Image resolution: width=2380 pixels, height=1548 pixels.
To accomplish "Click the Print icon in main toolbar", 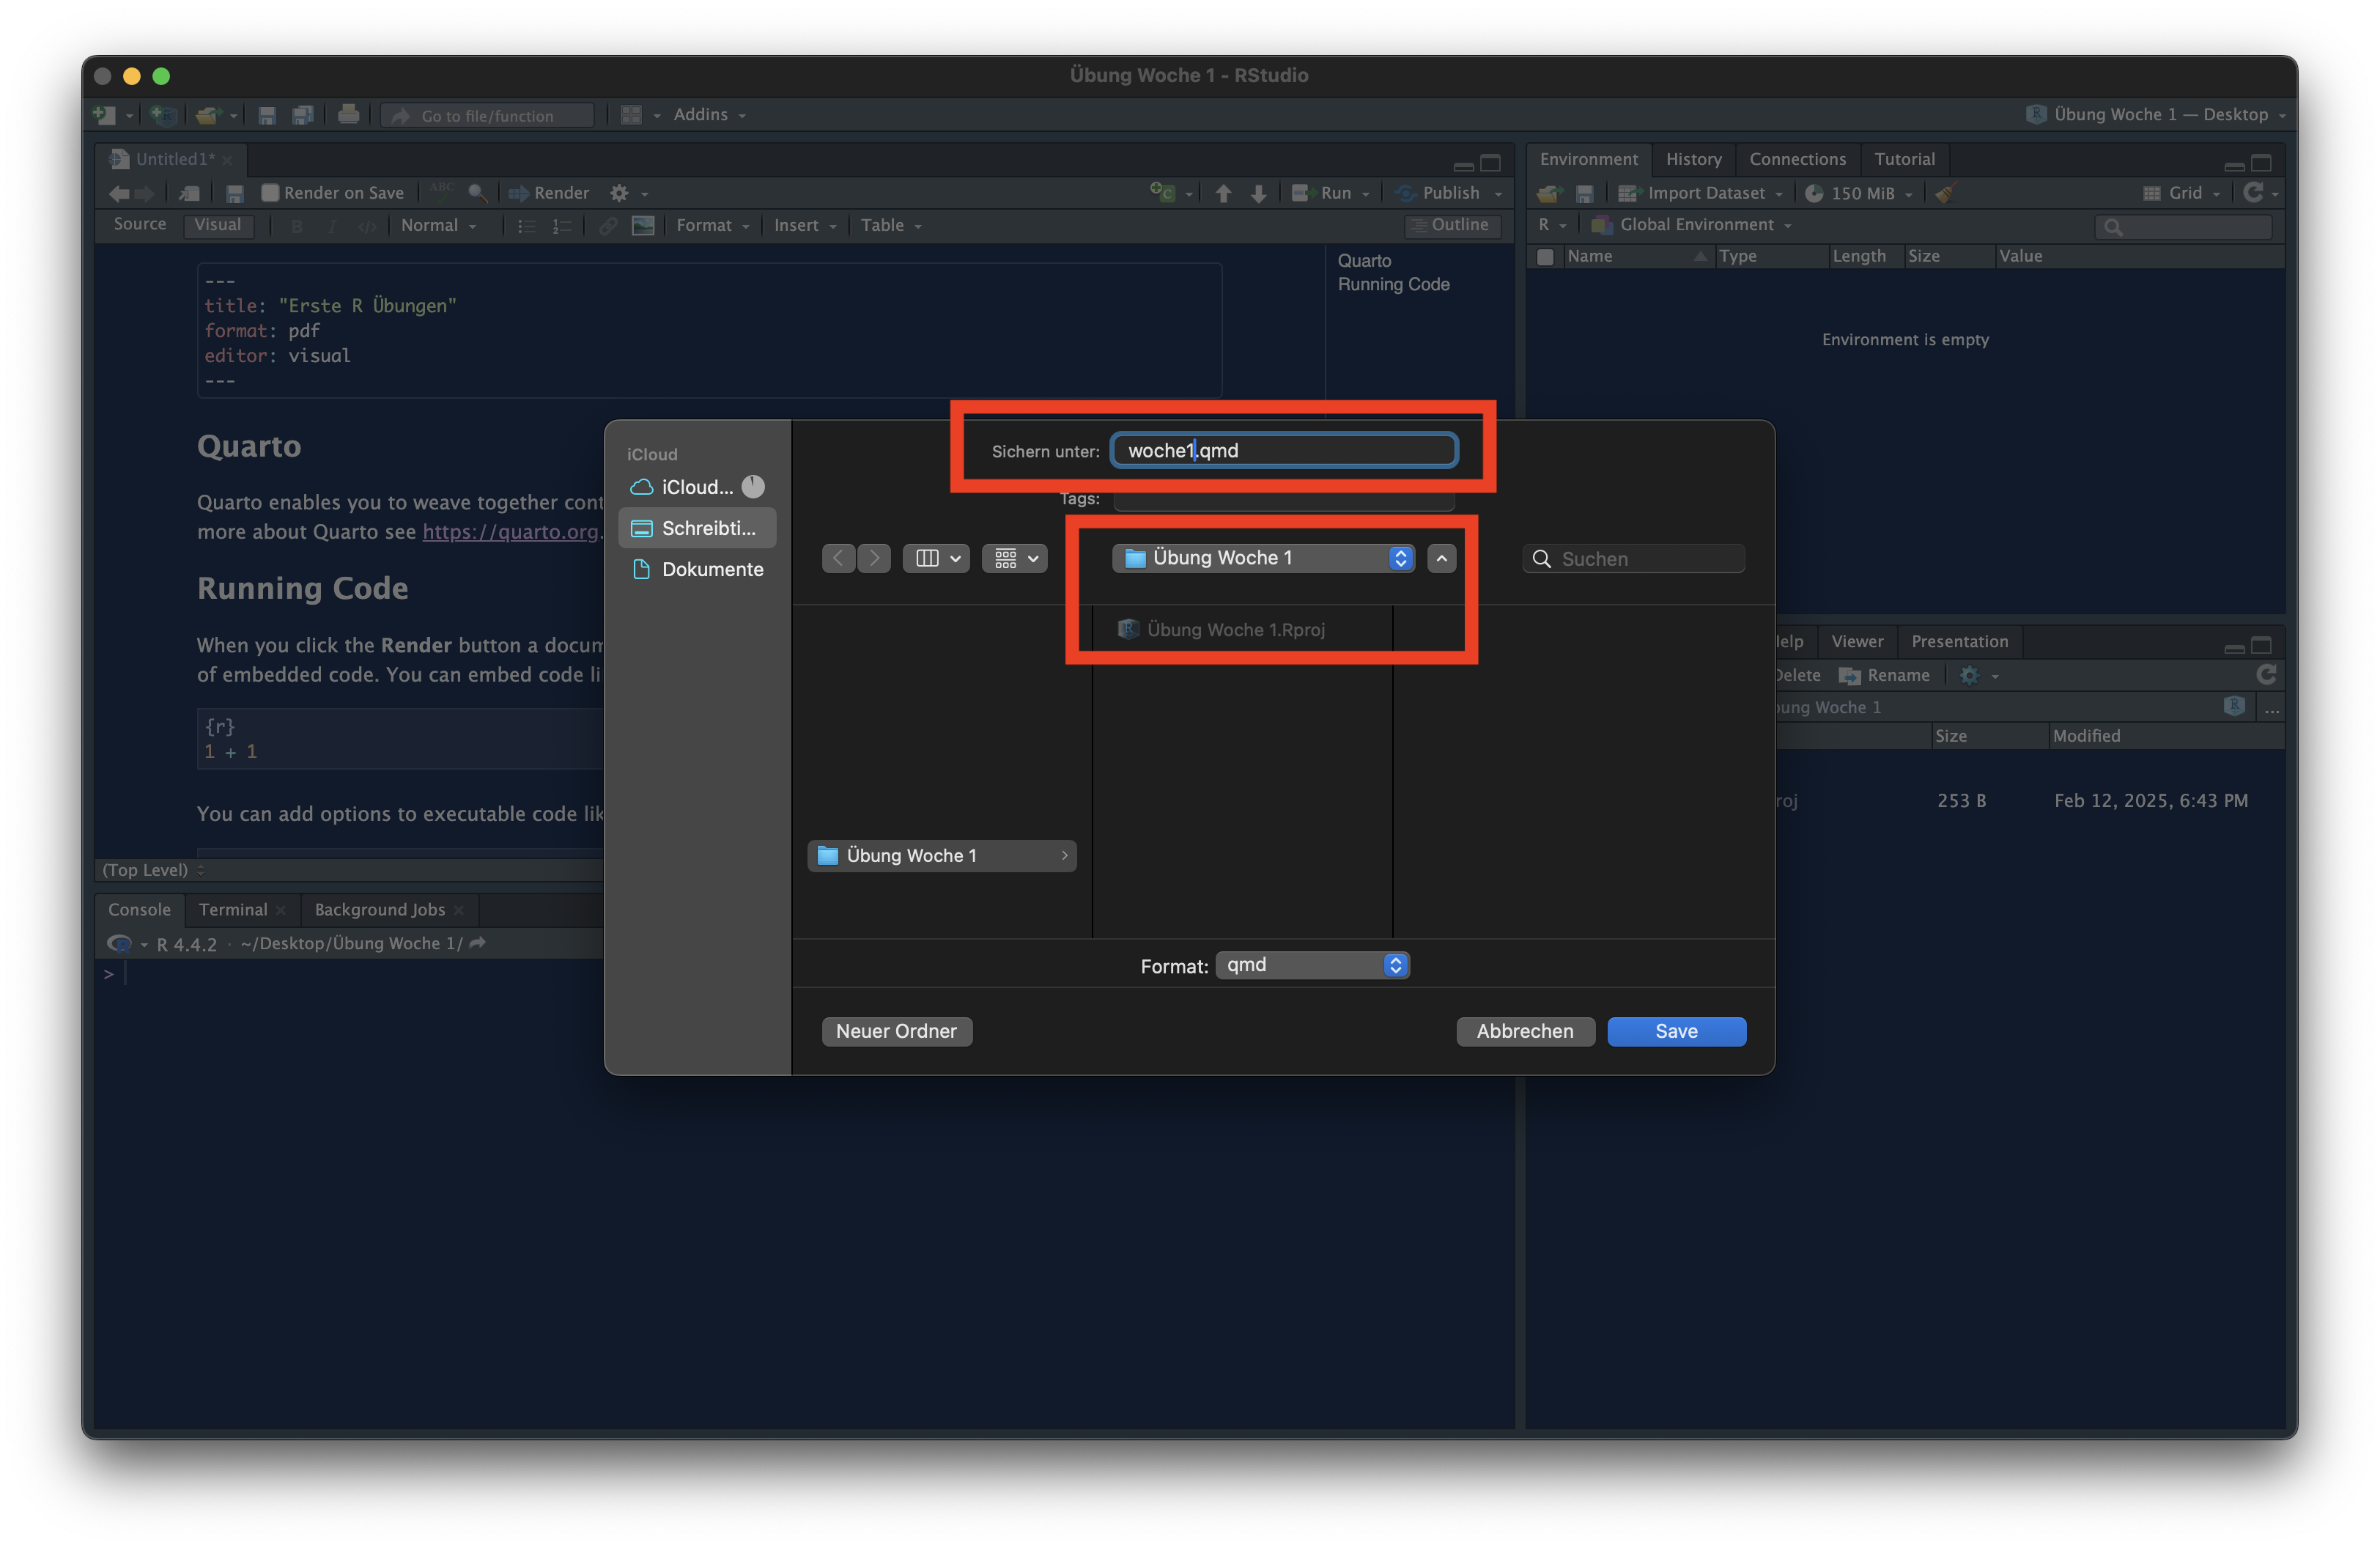I will pyautogui.click(x=348, y=115).
